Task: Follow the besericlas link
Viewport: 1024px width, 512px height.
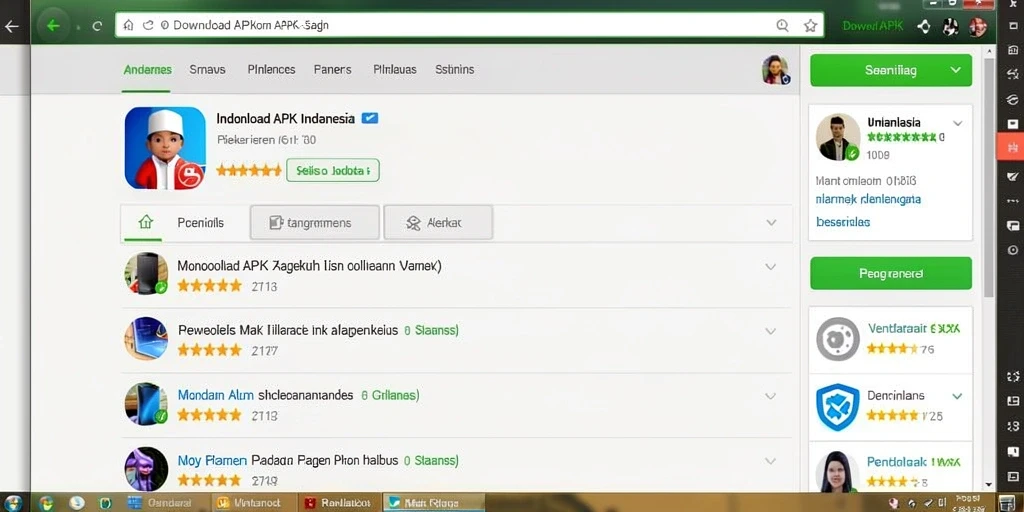Action: point(843,222)
